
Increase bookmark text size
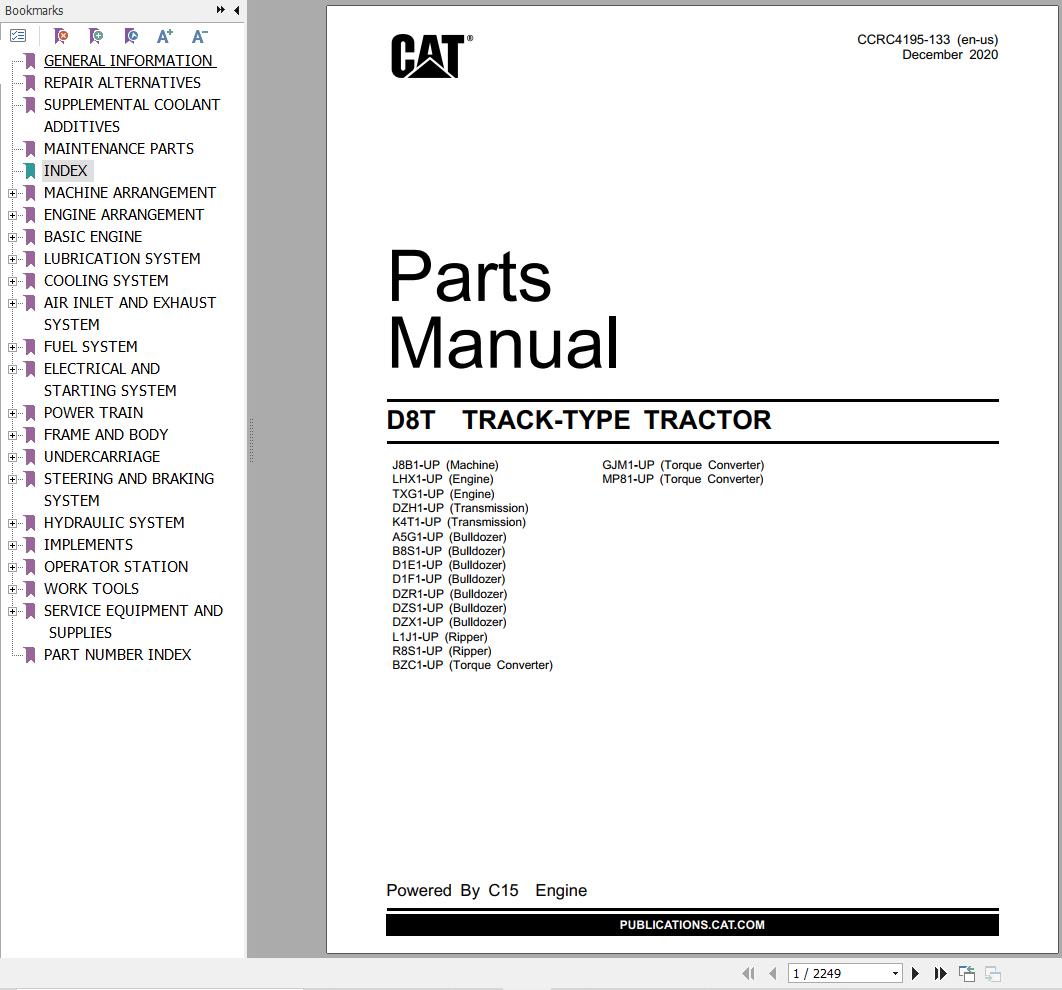(x=164, y=36)
